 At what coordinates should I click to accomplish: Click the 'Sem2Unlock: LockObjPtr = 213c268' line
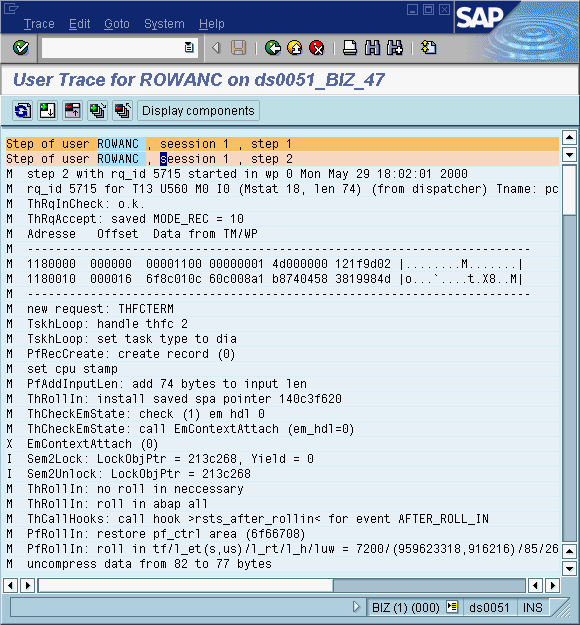(139, 474)
